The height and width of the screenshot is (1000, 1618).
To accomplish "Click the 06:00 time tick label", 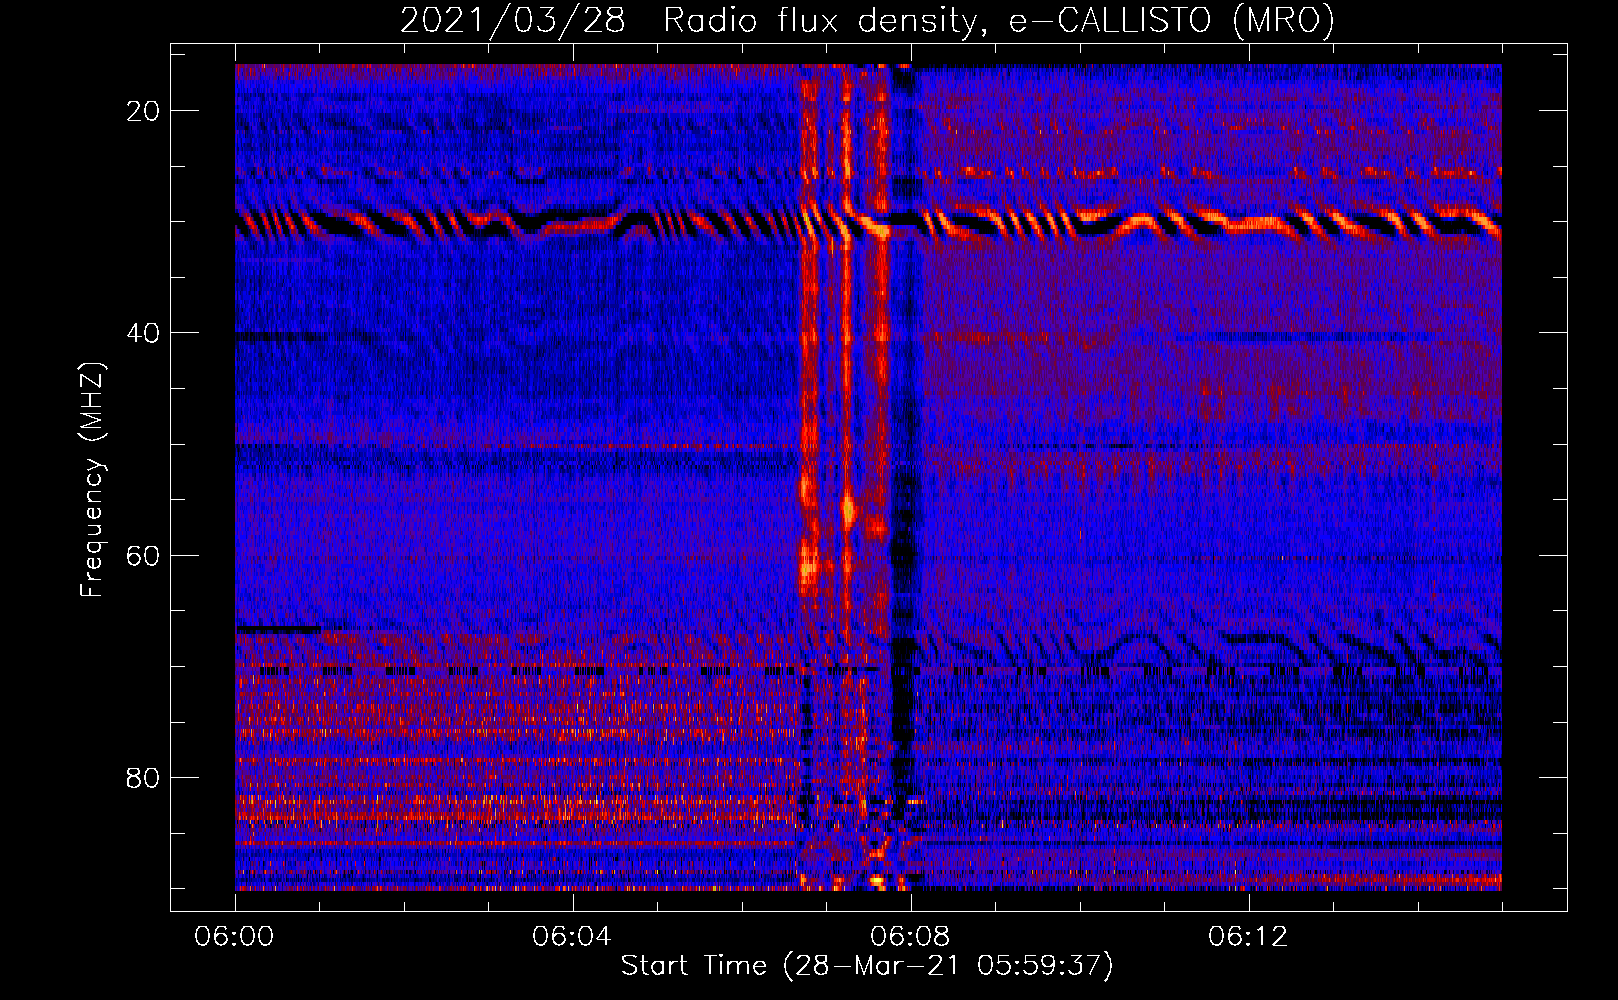I will pyautogui.click(x=235, y=937).
